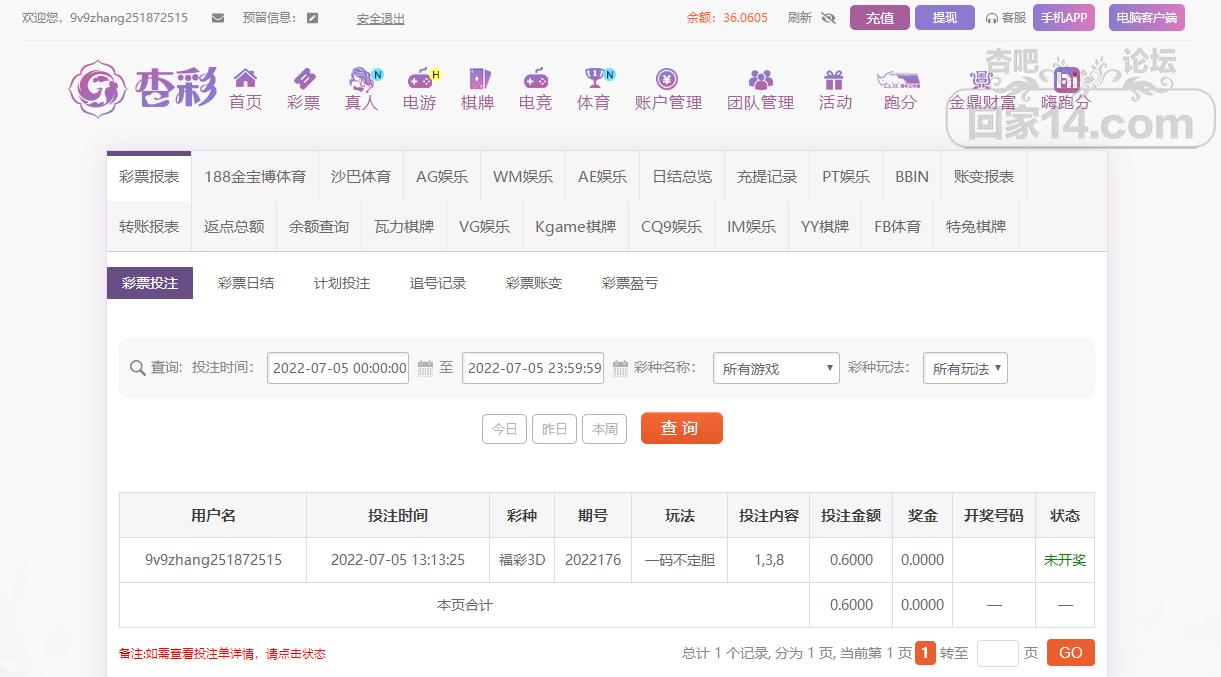Expand the 所有玩法 play type dropdown
Image resolution: width=1221 pixels, height=677 pixels.
tap(965, 368)
